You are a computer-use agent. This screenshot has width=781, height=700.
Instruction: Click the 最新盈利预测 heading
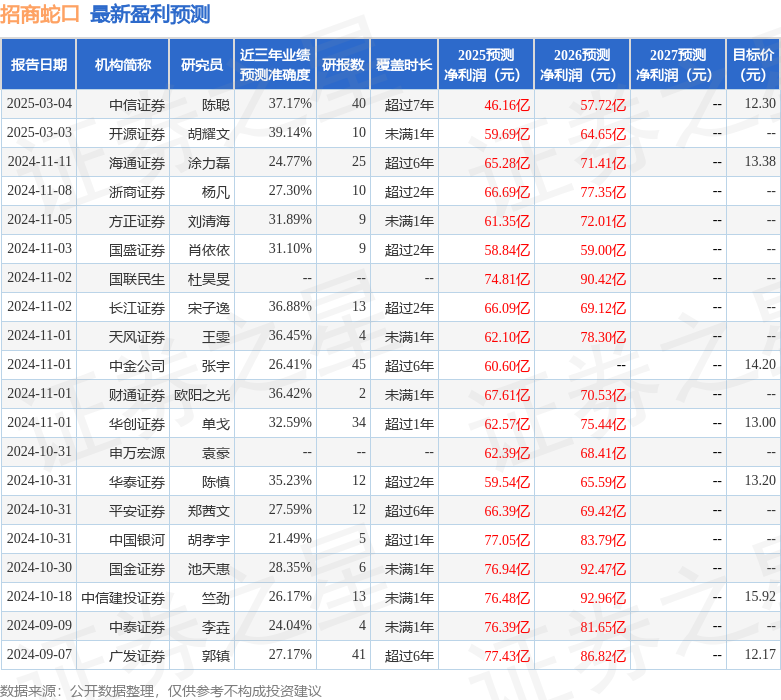click(x=150, y=14)
